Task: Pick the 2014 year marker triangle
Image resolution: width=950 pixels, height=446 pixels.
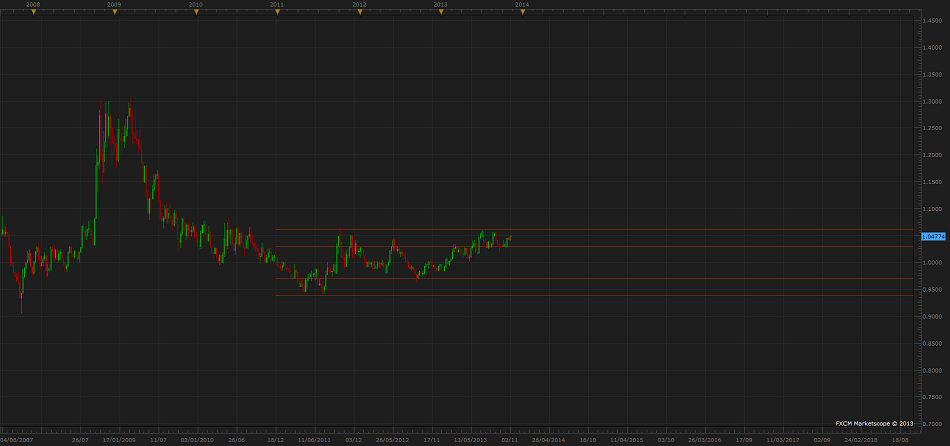Action: pos(521,12)
